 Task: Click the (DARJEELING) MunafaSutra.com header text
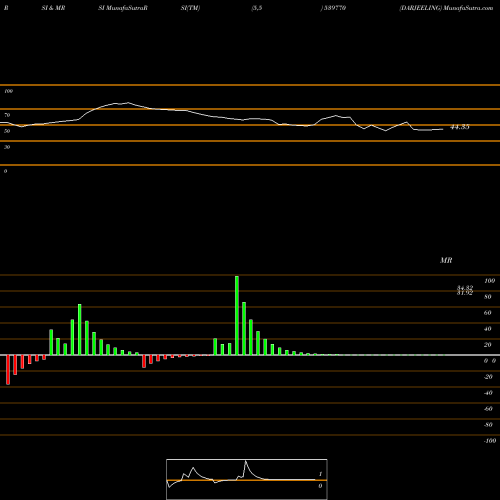pos(446,8)
